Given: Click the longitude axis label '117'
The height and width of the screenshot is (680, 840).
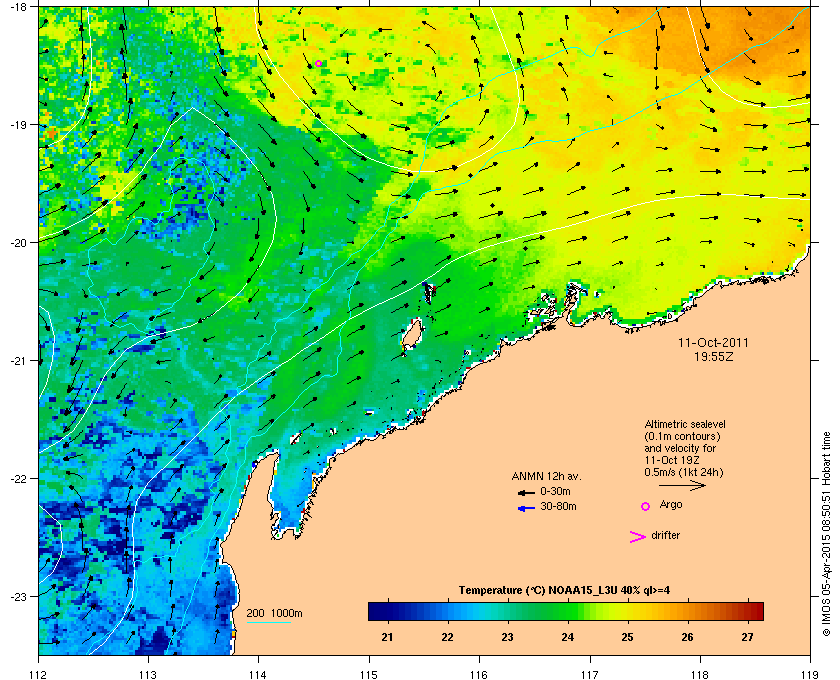Looking at the screenshot, I should 590,675.
